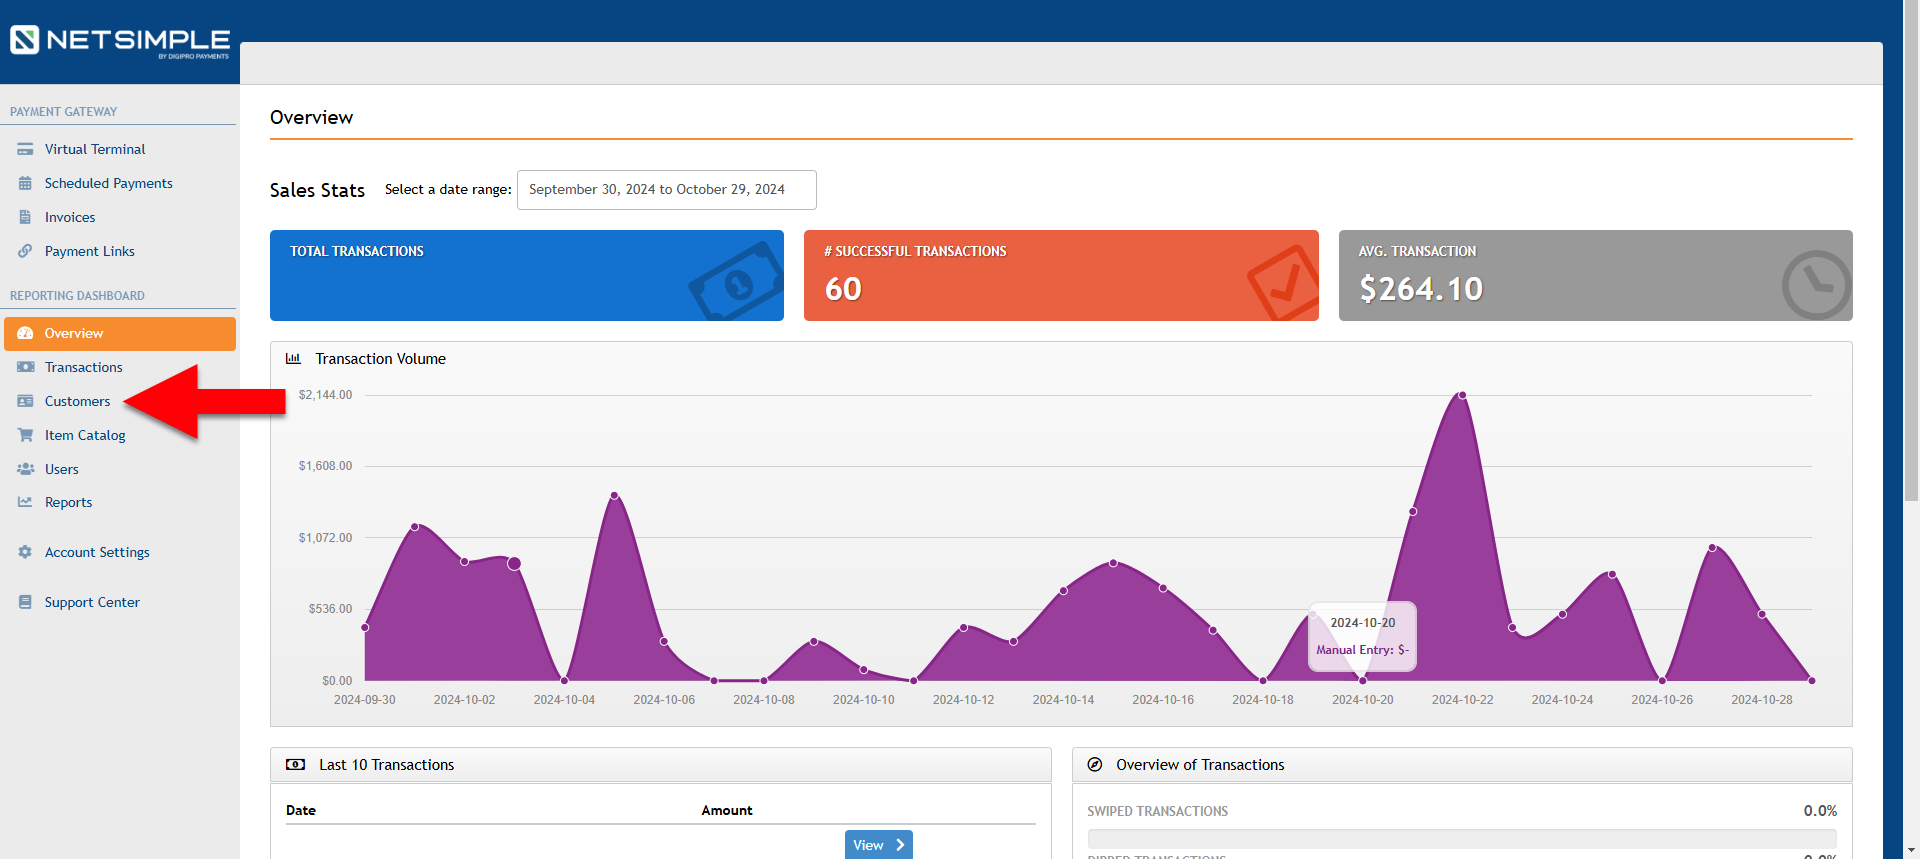Click the Overview dashboard gauge icon
The image size is (1920, 859).
point(25,333)
